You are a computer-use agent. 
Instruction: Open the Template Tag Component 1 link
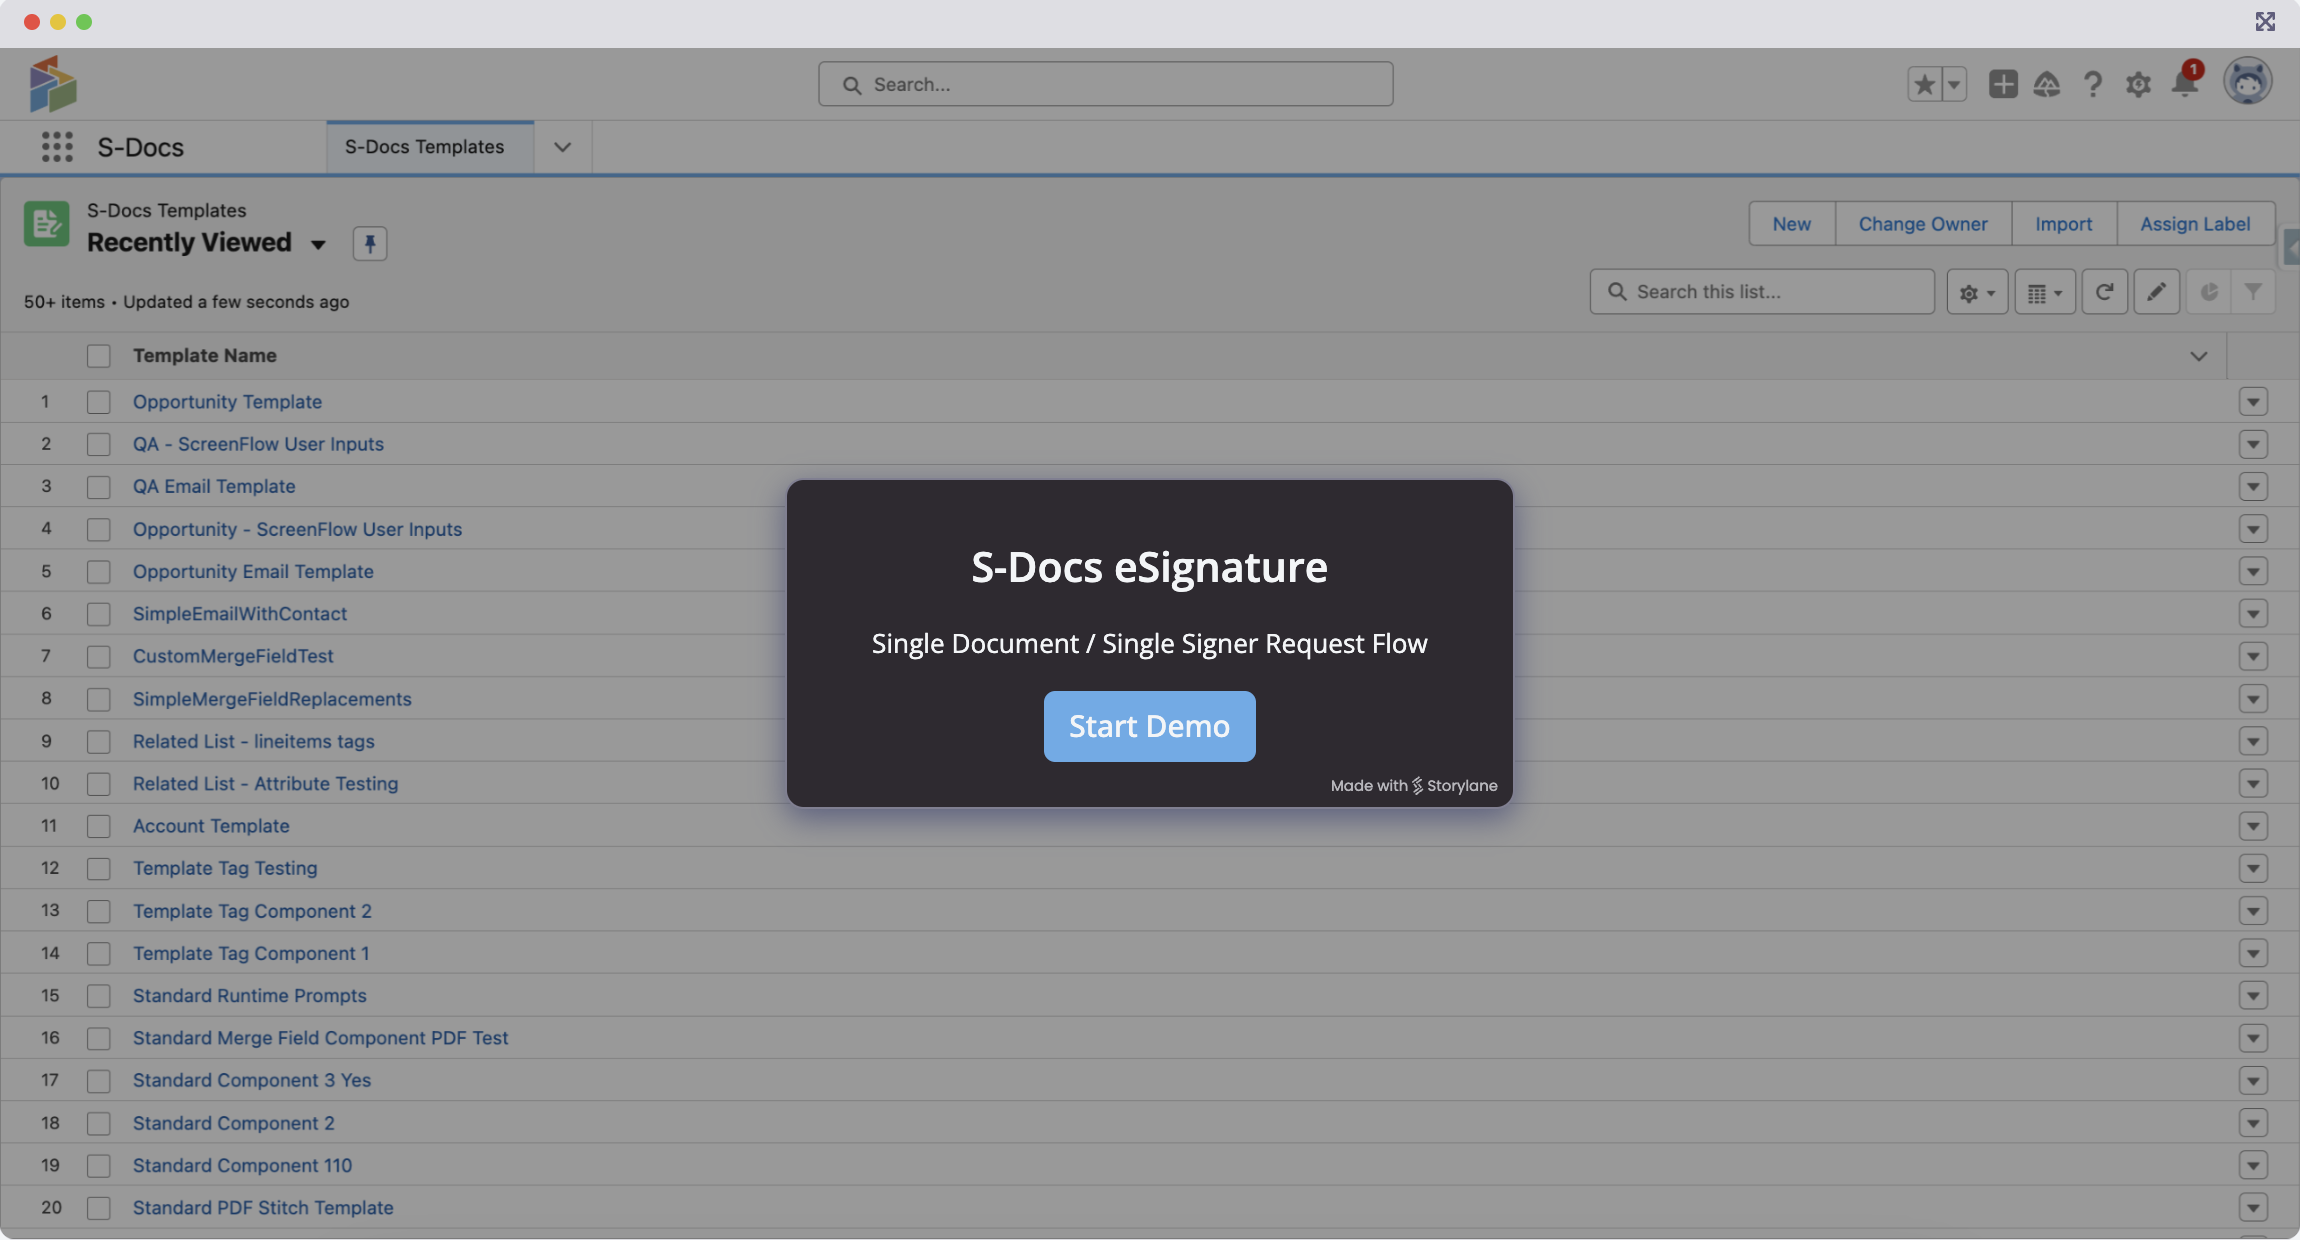pyautogui.click(x=251, y=954)
